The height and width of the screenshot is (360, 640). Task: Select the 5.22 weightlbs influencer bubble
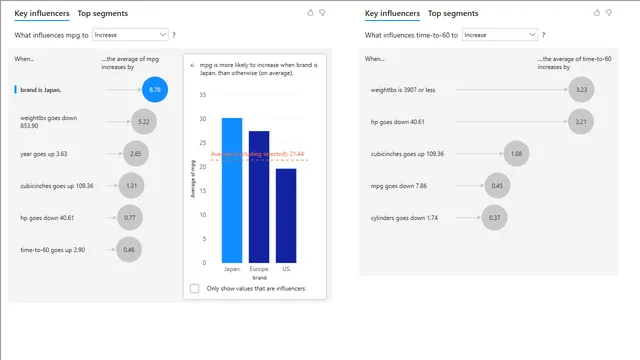(x=144, y=122)
